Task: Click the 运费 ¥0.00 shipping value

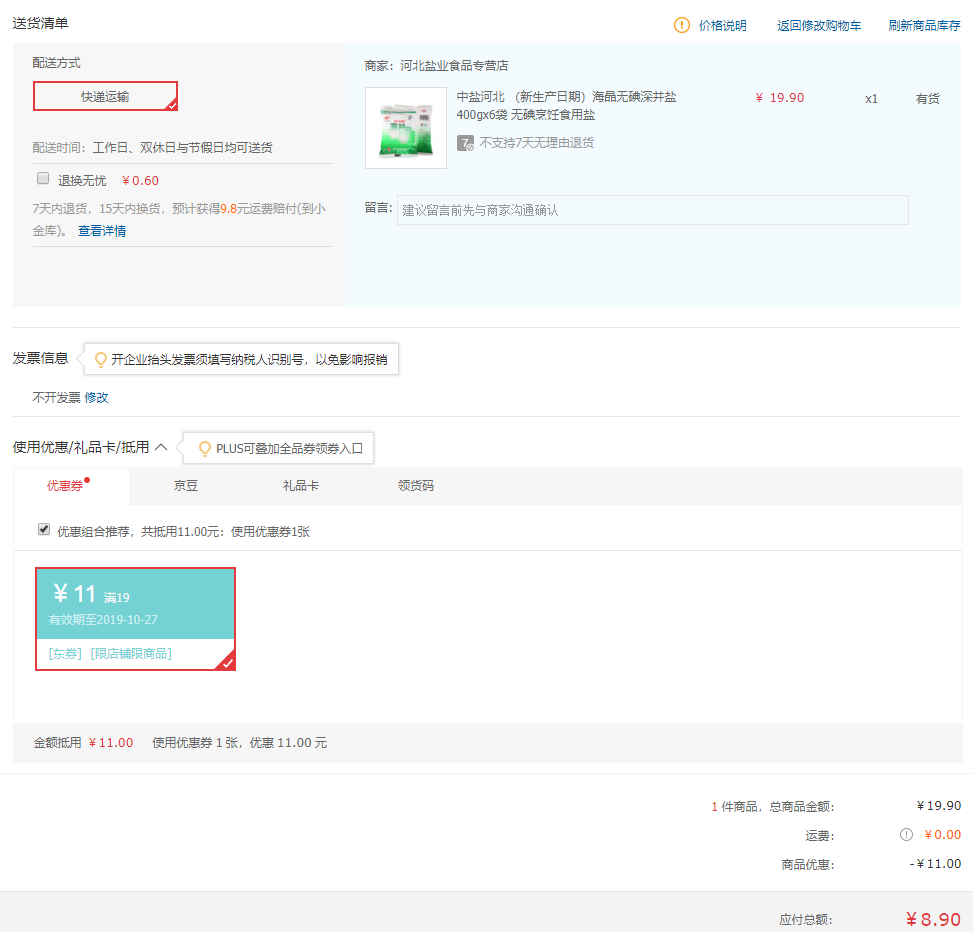Action: coord(942,835)
